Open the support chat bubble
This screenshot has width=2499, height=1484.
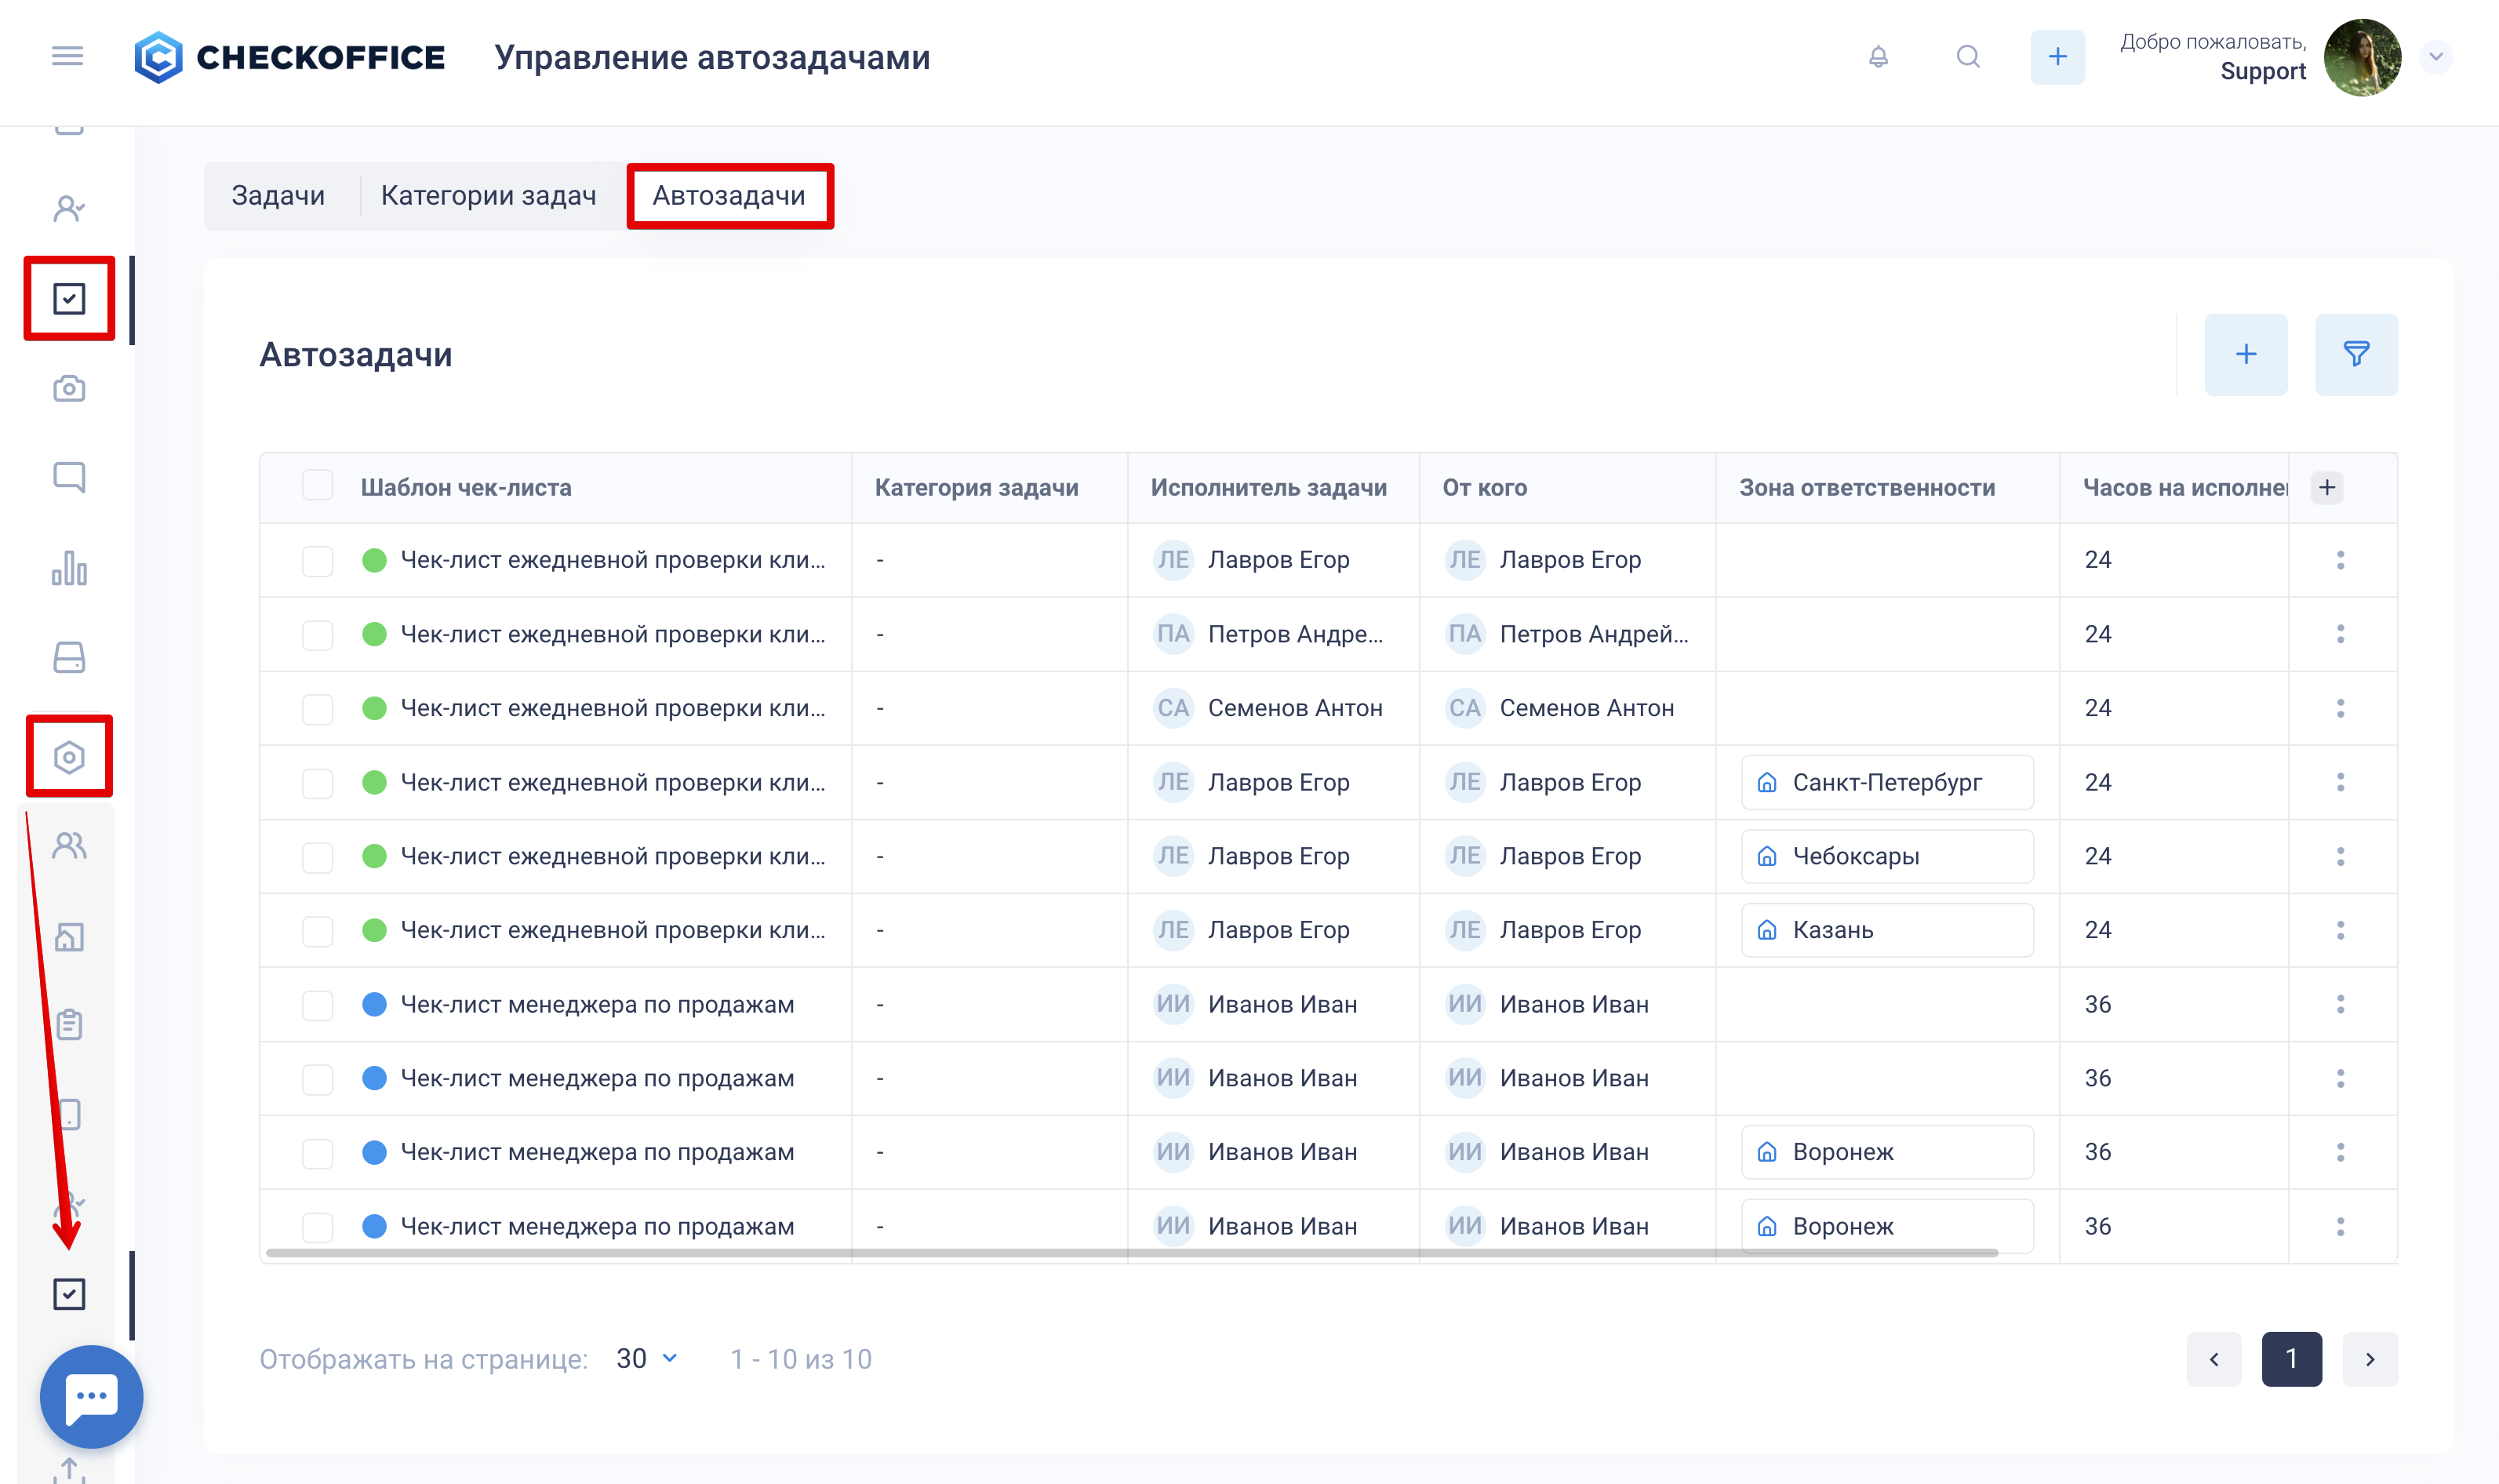click(91, 1396)
